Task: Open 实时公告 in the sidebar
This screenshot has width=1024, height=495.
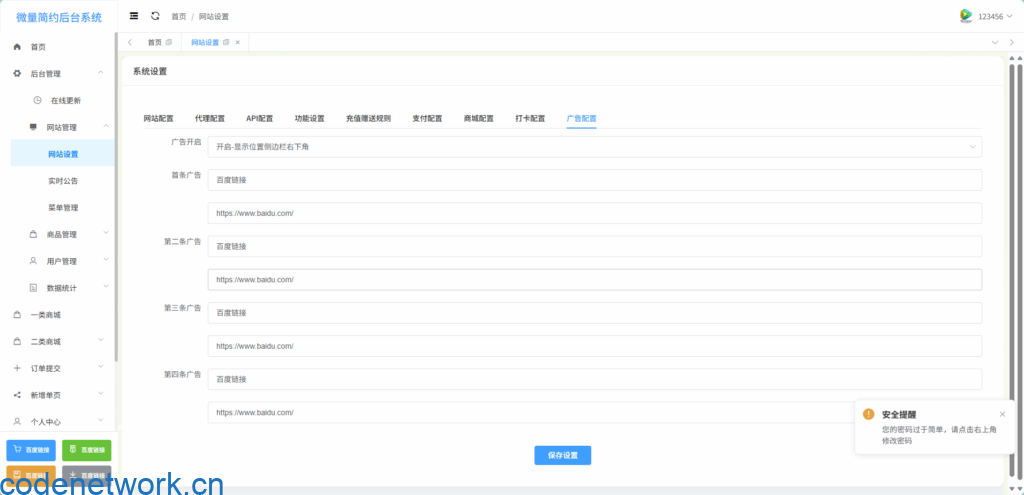Action: (x=63, y=181)
